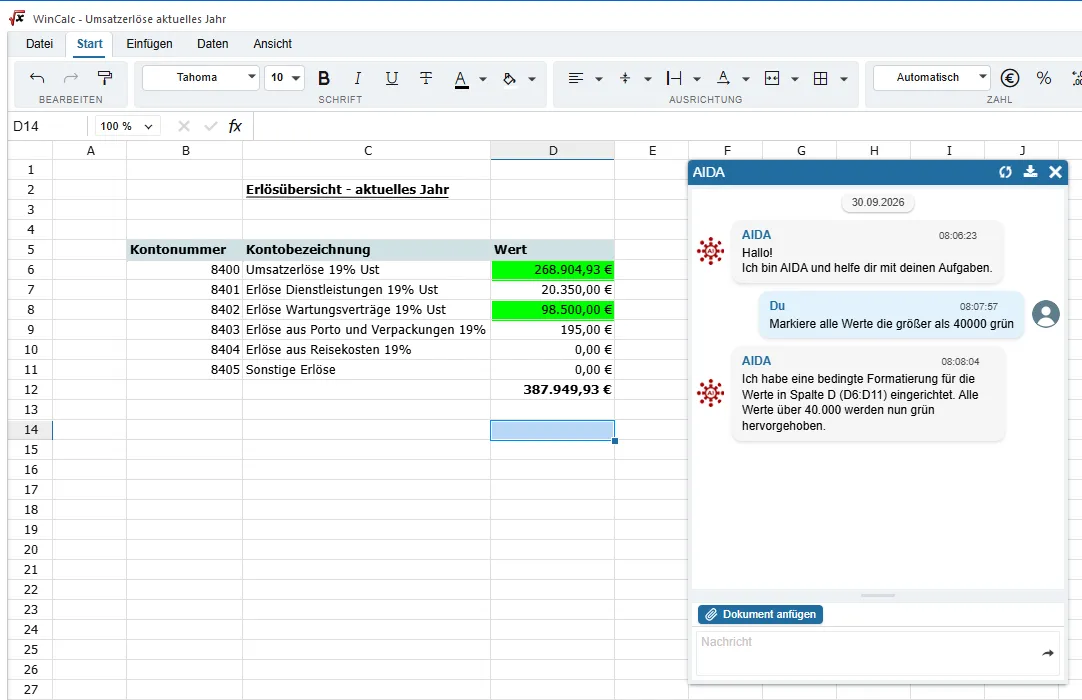The height and width of the screenshot is (700, 1082).
Task: Expand the vertical alignment dropdown arrow
Action: 648,79
